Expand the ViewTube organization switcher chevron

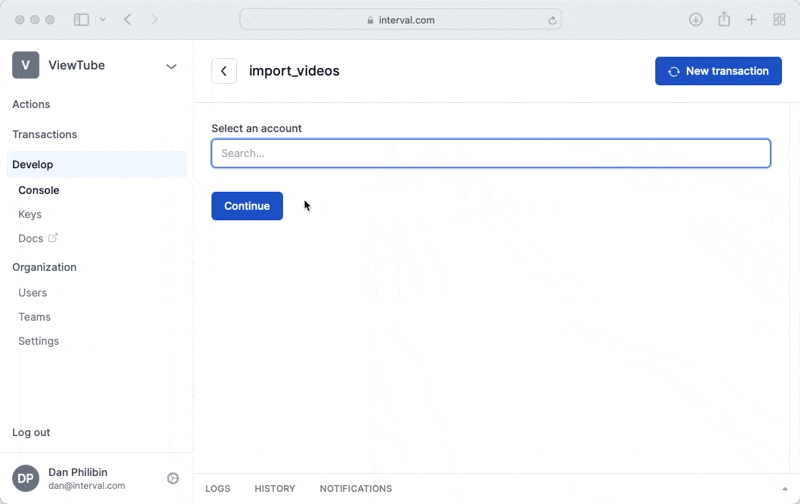coord(171,66)
